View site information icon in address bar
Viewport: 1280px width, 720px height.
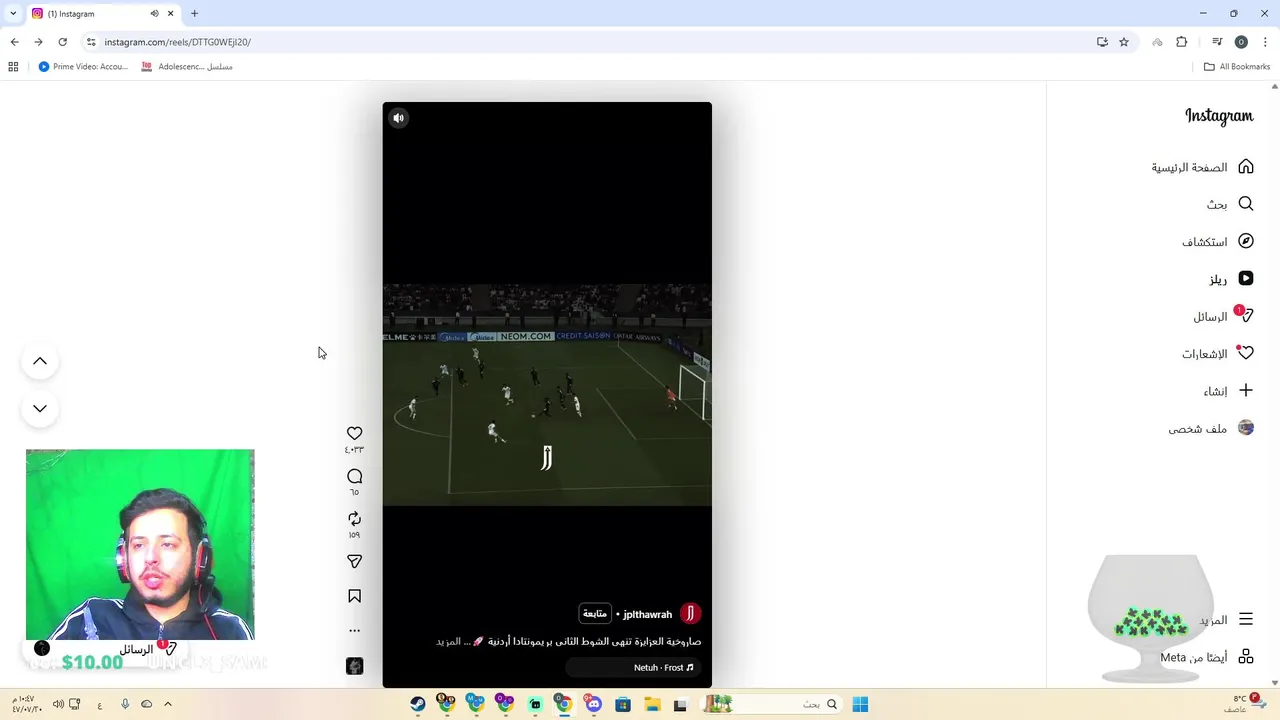(x=91, y=42)
